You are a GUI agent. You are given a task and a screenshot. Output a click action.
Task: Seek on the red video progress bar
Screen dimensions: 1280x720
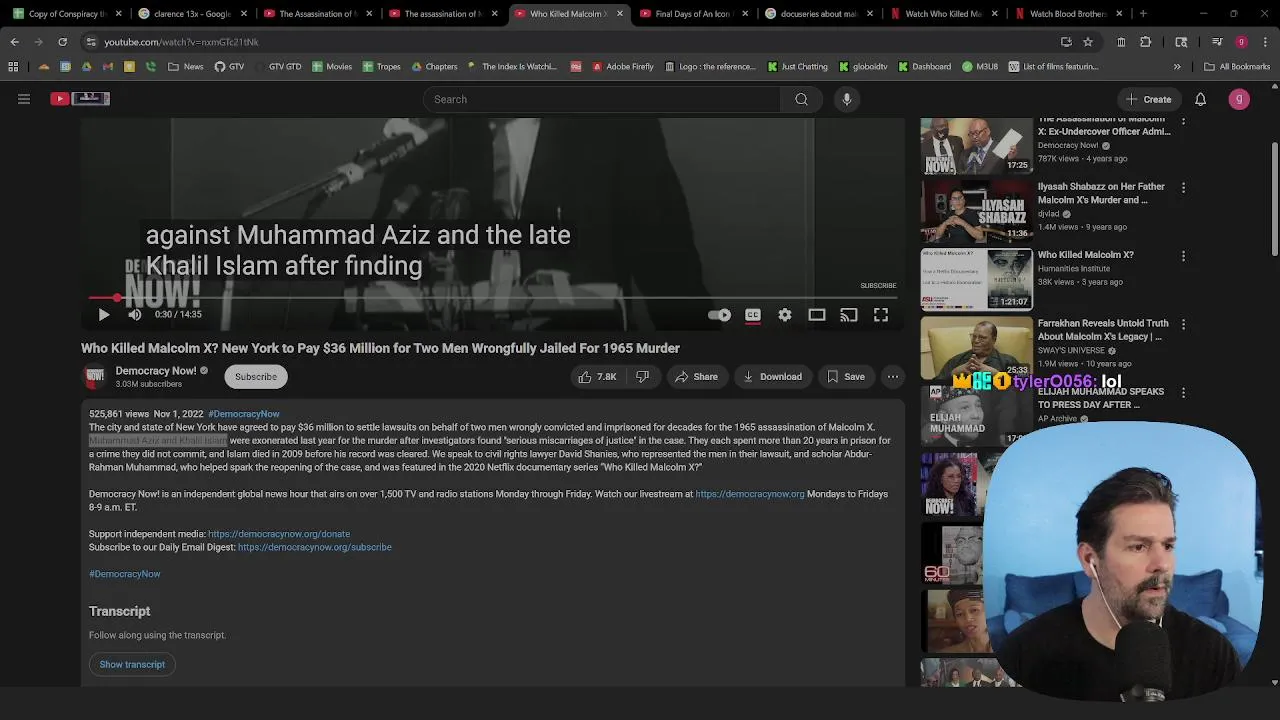tap(492, 298)
